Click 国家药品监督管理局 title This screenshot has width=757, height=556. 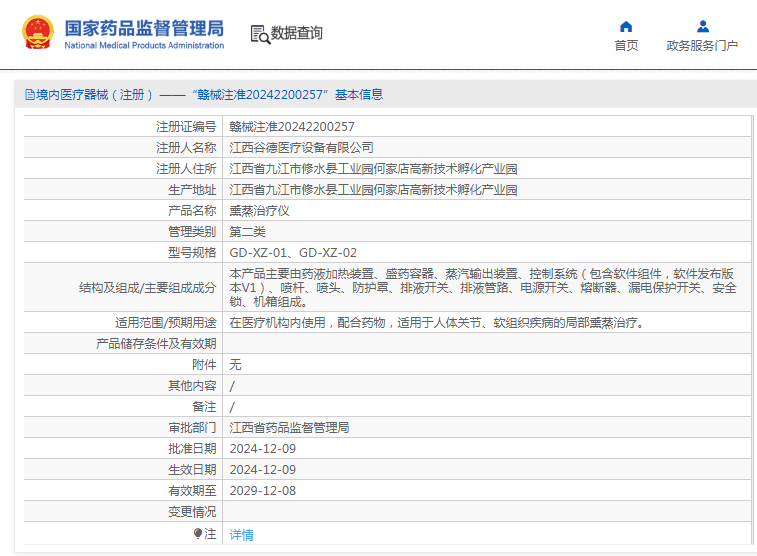(x=144, y=28)
